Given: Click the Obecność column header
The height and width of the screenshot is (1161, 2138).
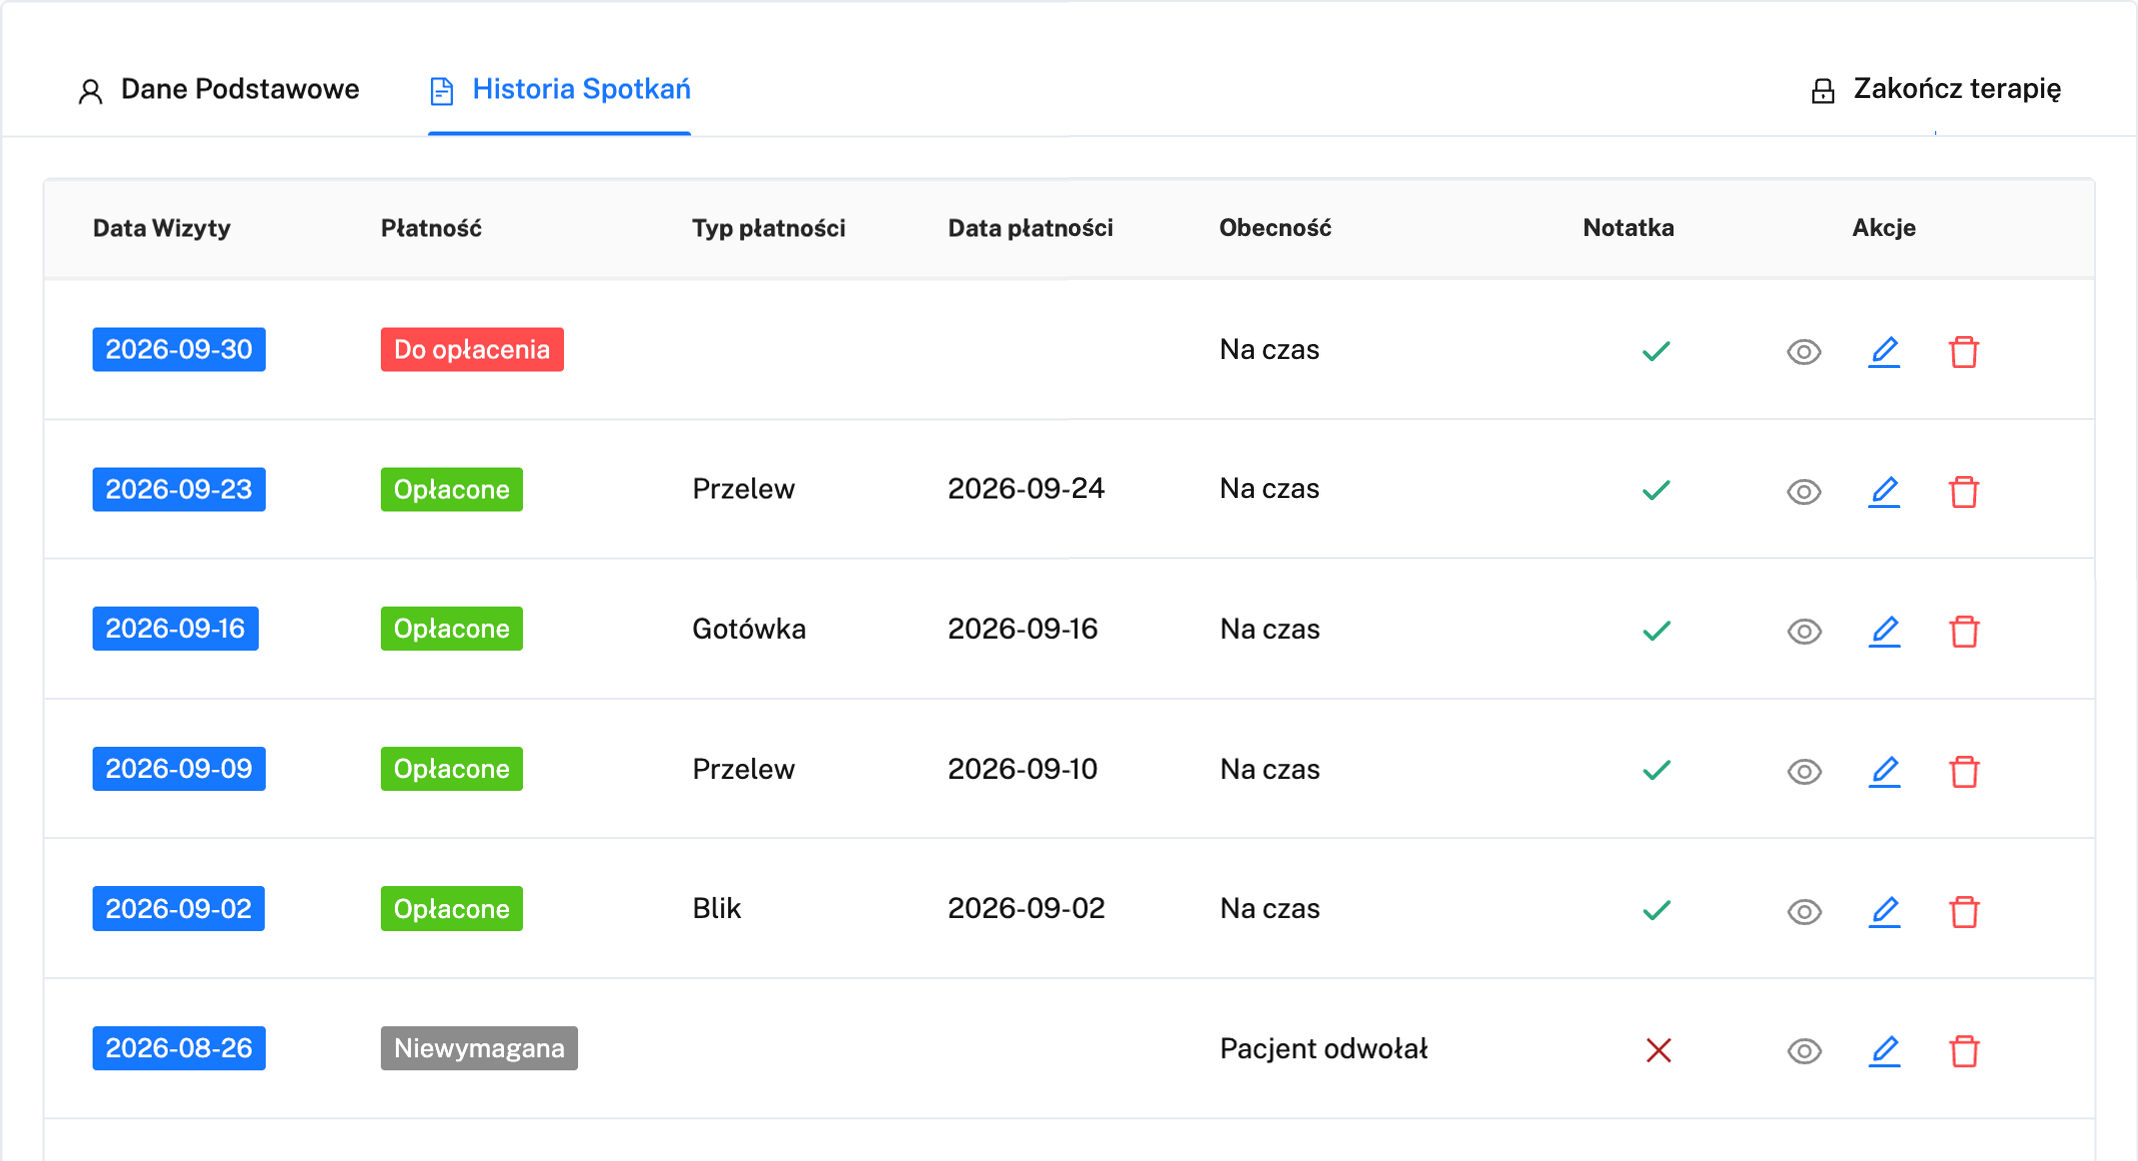Looking at the screenshot, I should coord(1275,228).
